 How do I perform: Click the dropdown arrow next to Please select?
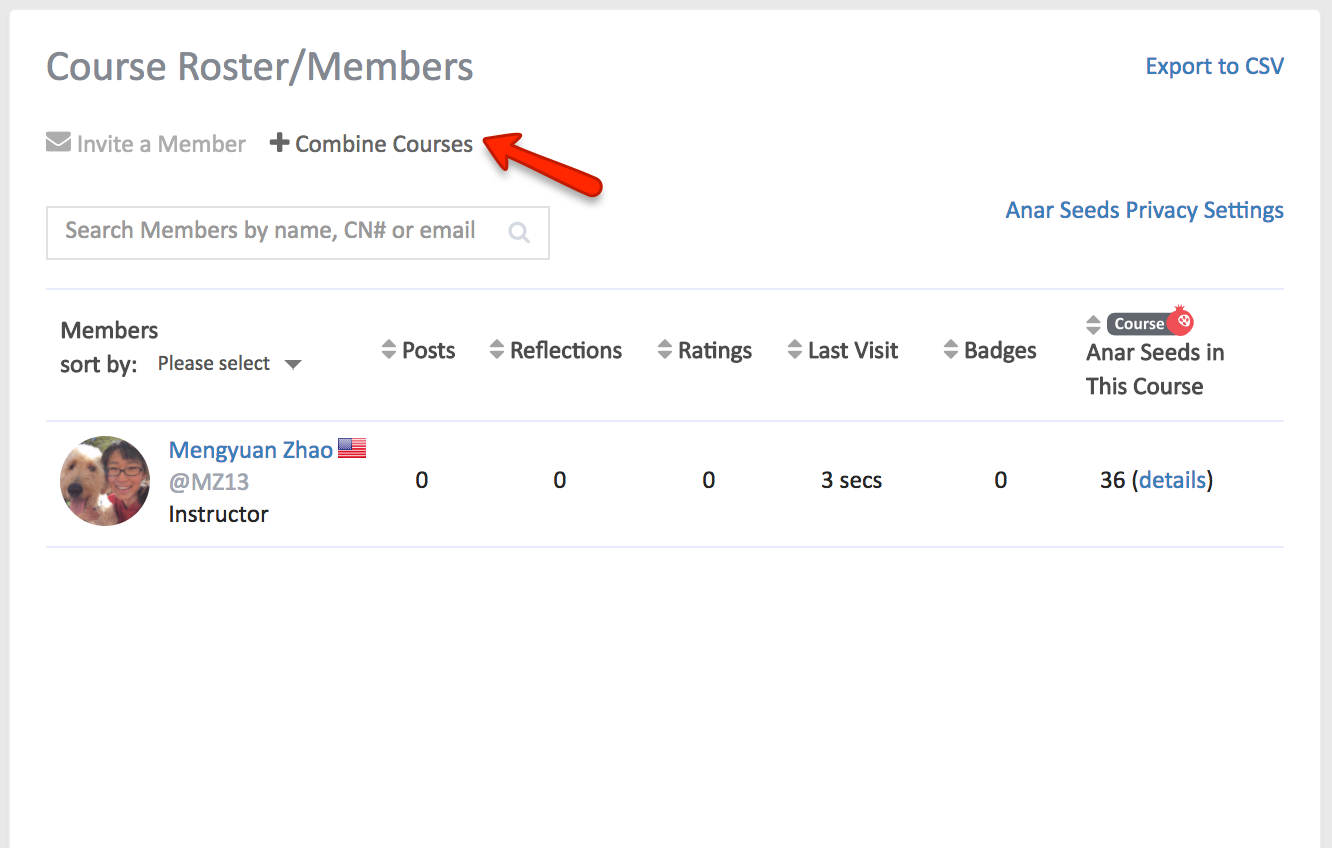tap(293, 364)
